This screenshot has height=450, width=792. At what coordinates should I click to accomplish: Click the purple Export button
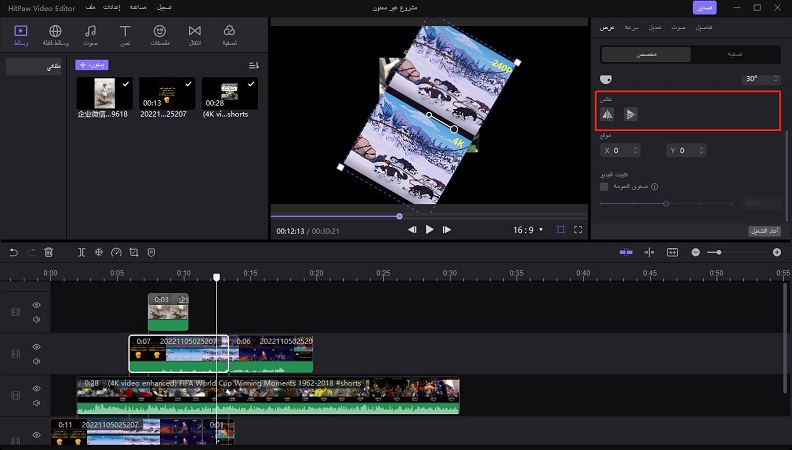pos(704,8)
